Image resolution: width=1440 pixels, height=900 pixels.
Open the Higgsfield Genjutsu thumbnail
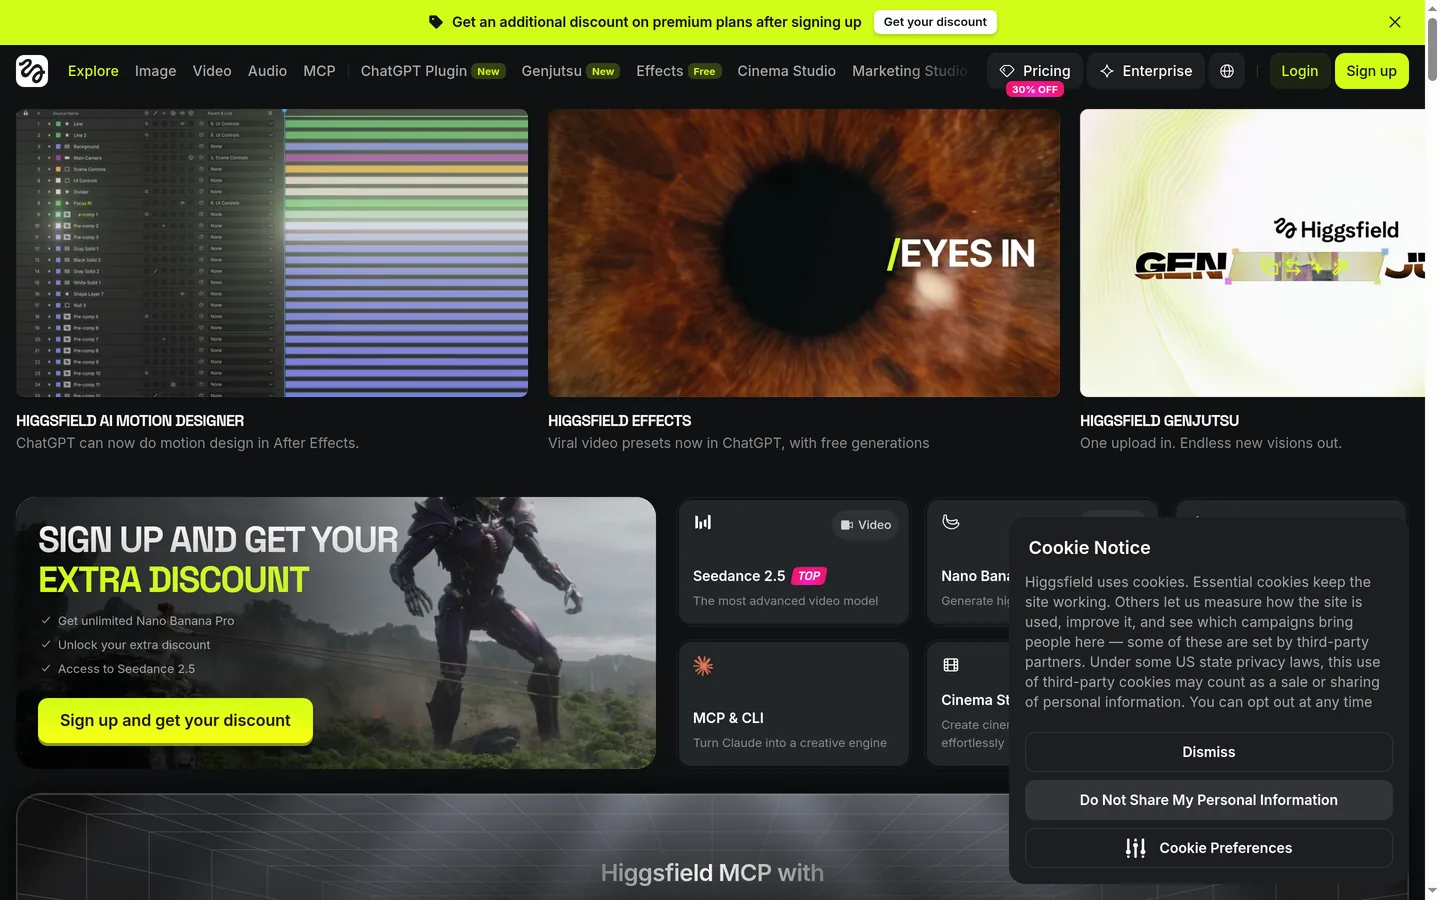[x=1252, y=253]
